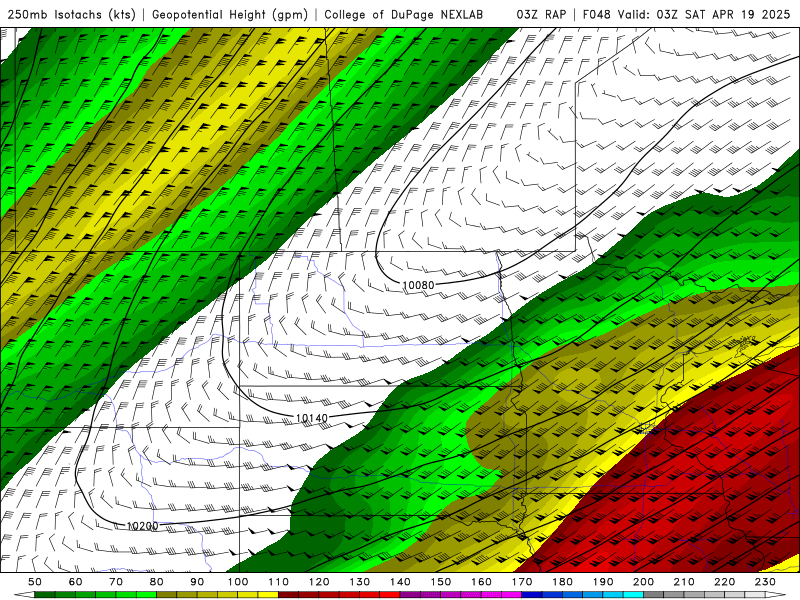Click the 160 knot scale label
Screen dimensions: 800x600
(x=481, y=582)
